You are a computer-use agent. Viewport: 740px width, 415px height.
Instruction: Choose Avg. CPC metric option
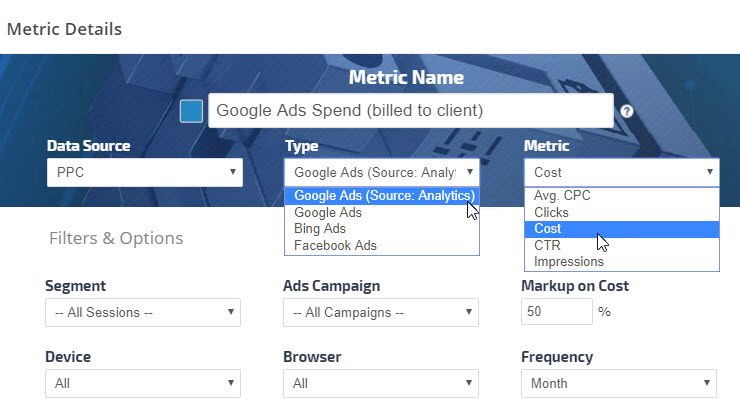click(x=562, y=196)
